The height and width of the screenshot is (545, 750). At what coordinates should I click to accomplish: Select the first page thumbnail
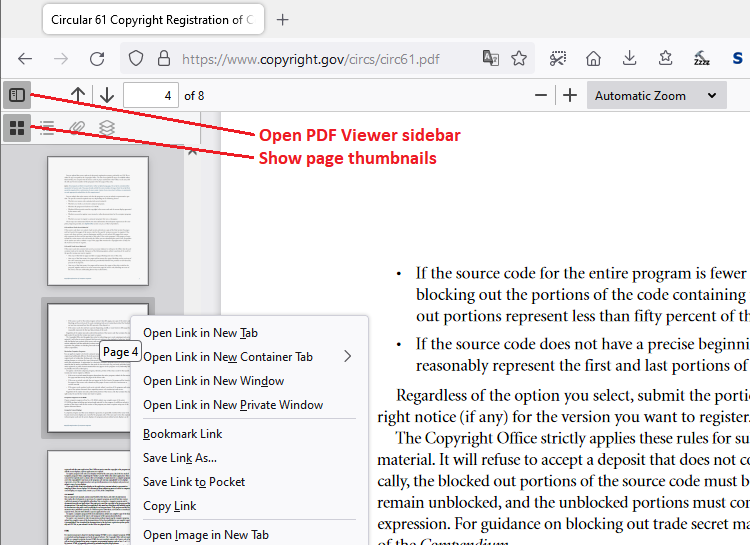click(x=98, y=220)
